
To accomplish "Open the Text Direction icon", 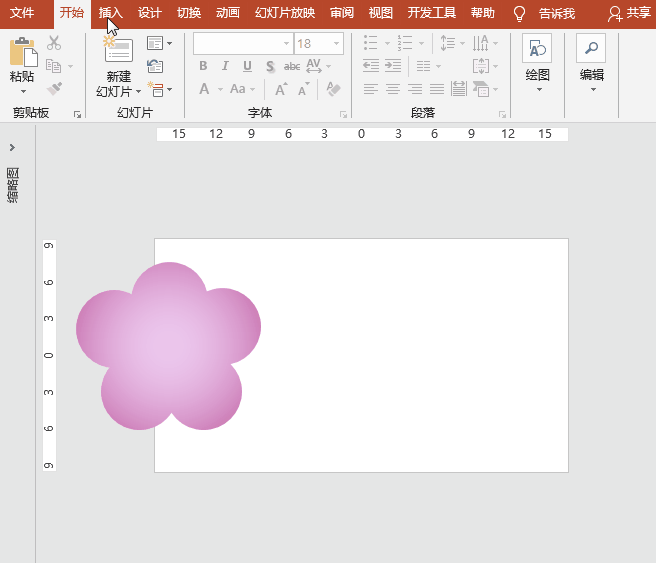I will click(x=481, y=43).
